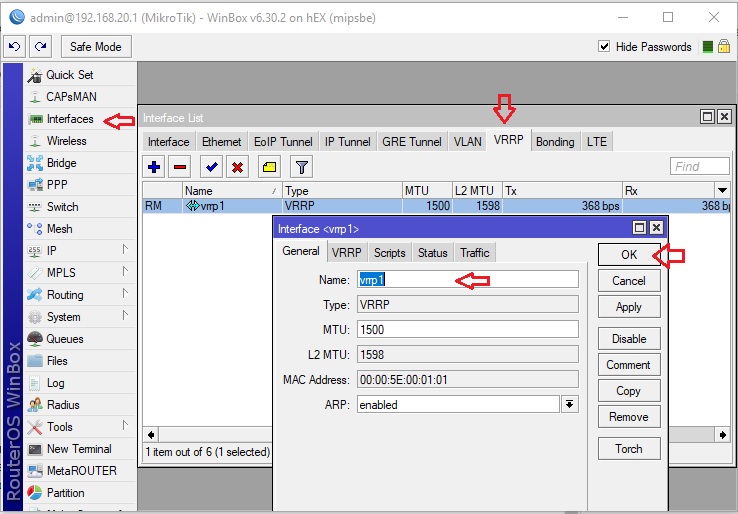
Task: Open the column chooser dropdown arrow
Action: click(x=722, y=191)
